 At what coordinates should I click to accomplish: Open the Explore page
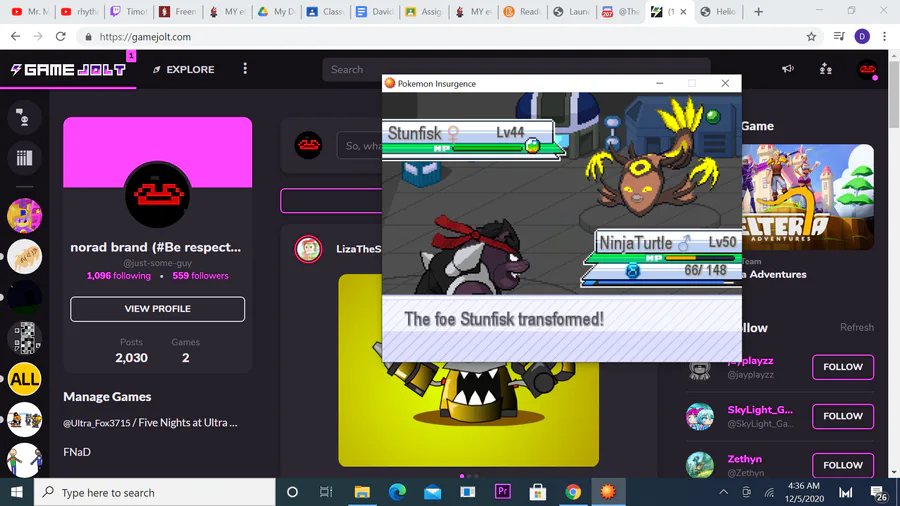[x=184, y=69]
